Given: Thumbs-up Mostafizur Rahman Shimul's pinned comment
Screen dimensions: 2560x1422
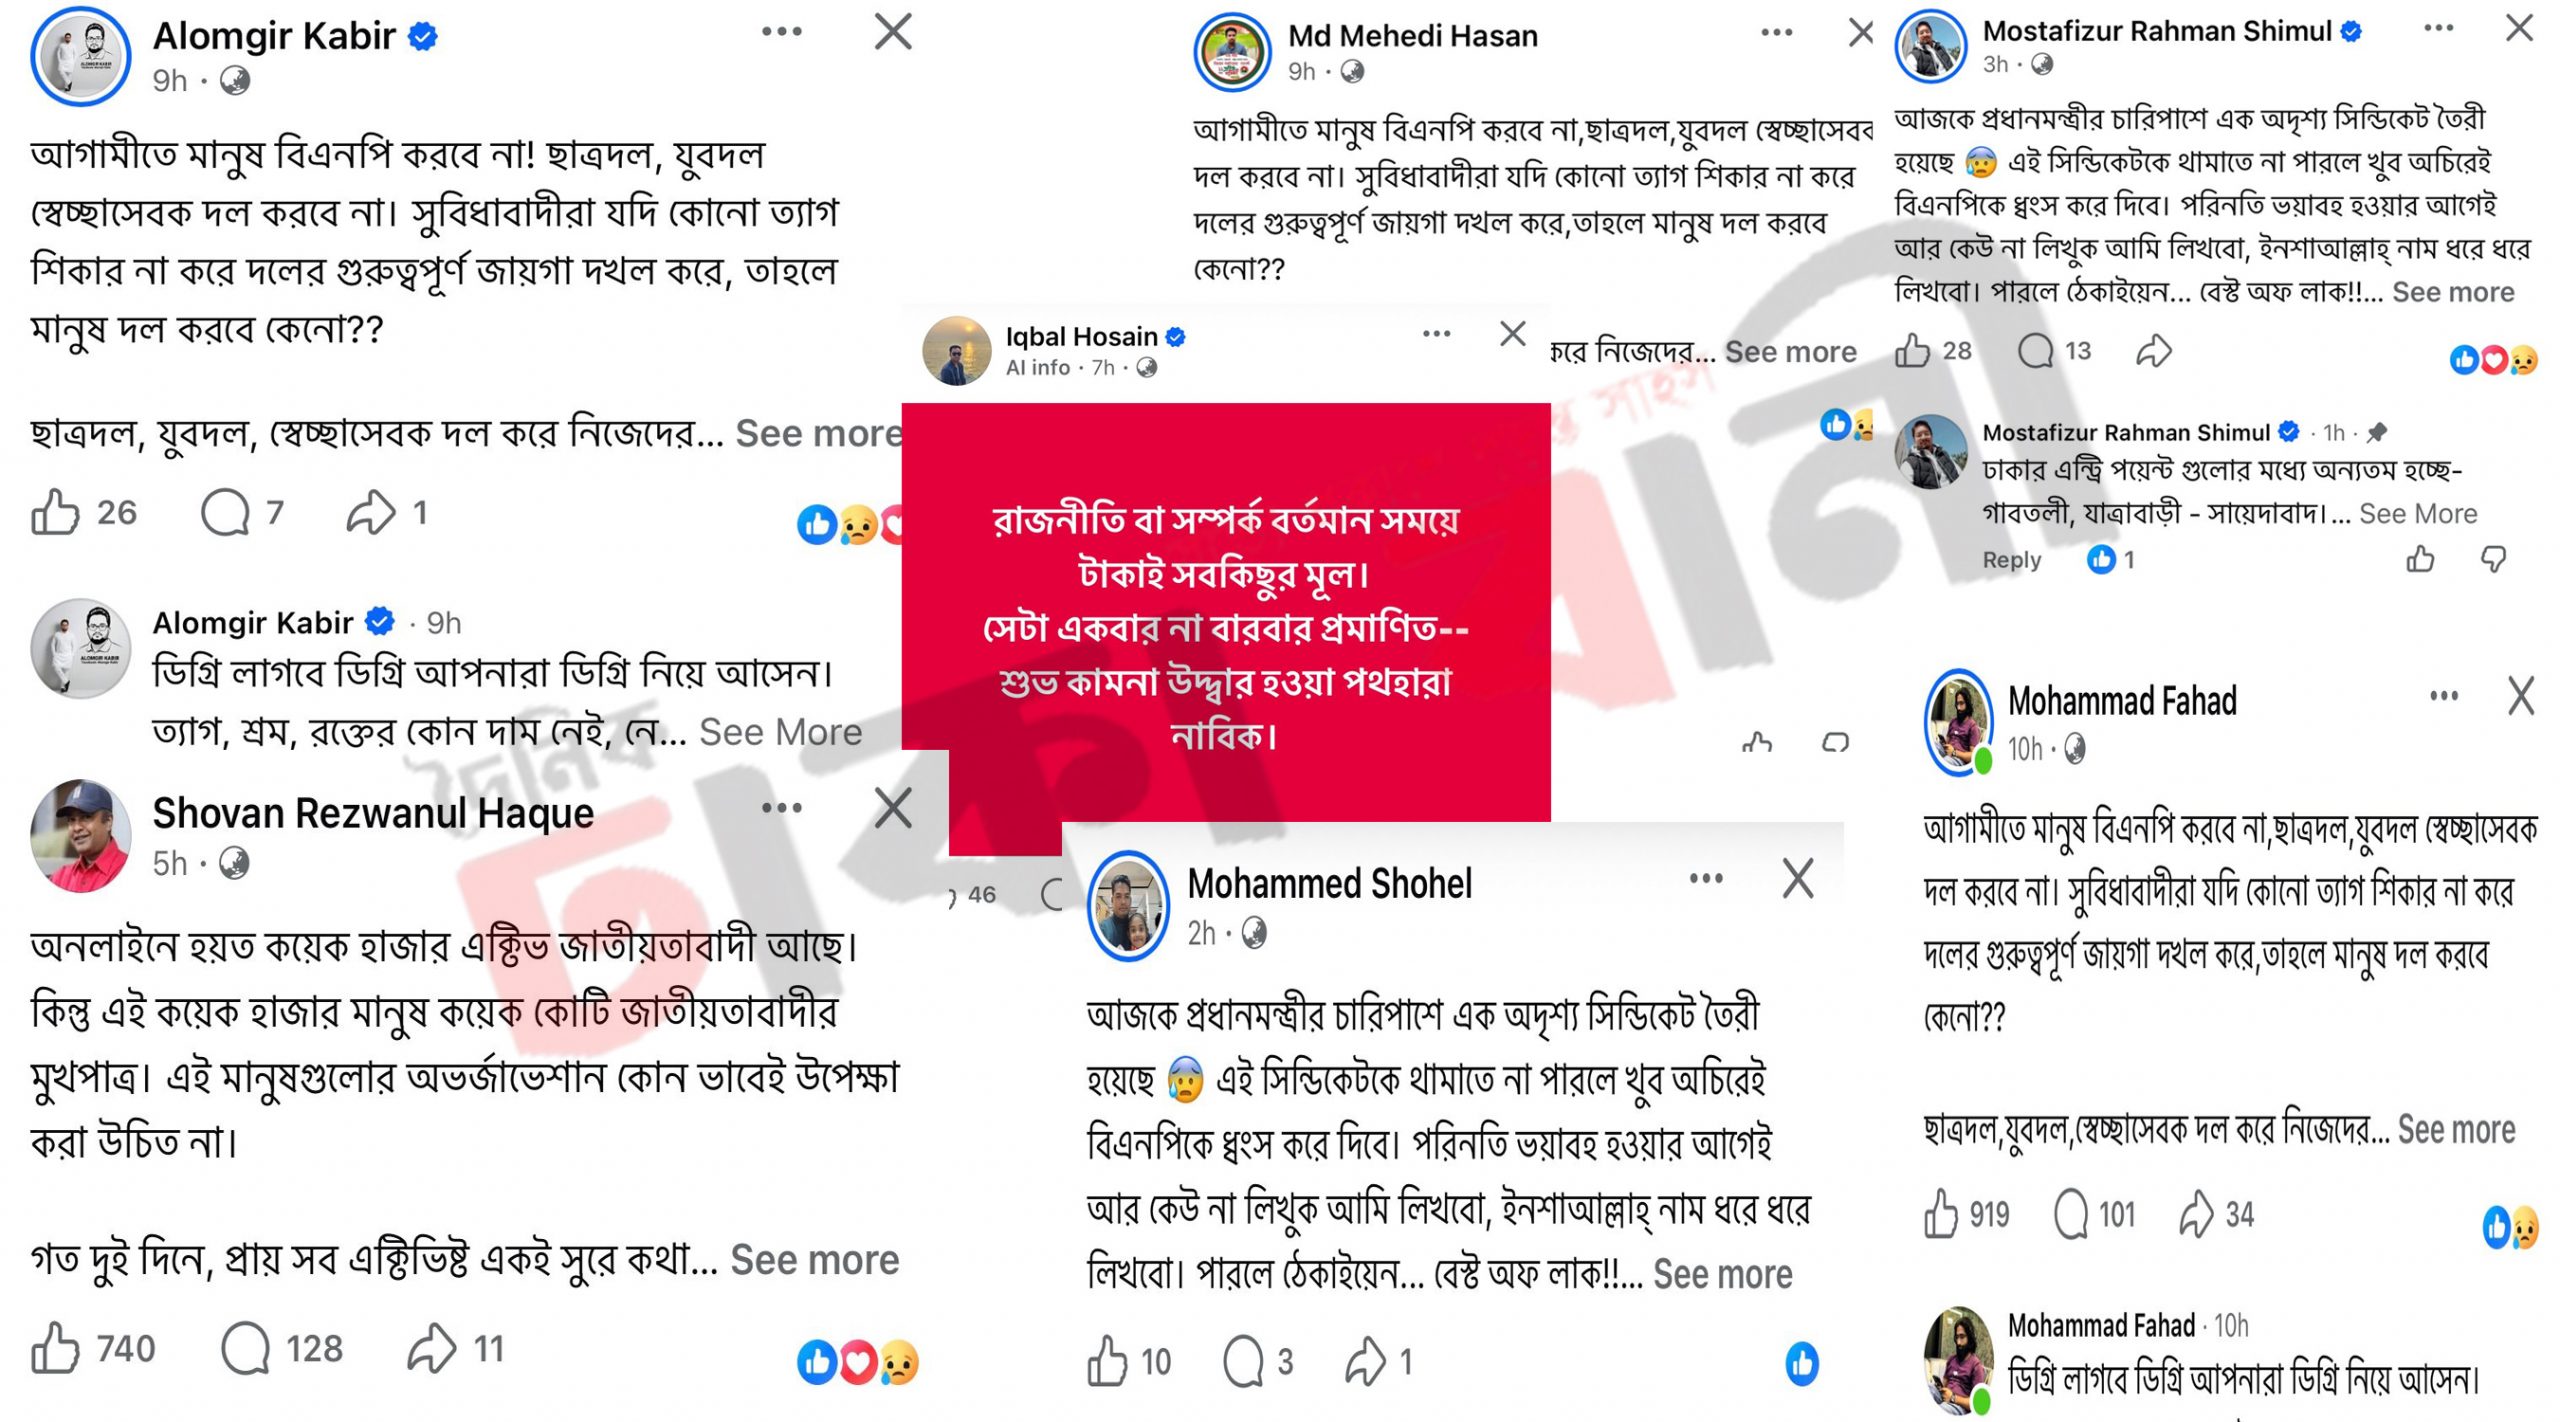Looking at the screenshot, I should pos(2420,559).
